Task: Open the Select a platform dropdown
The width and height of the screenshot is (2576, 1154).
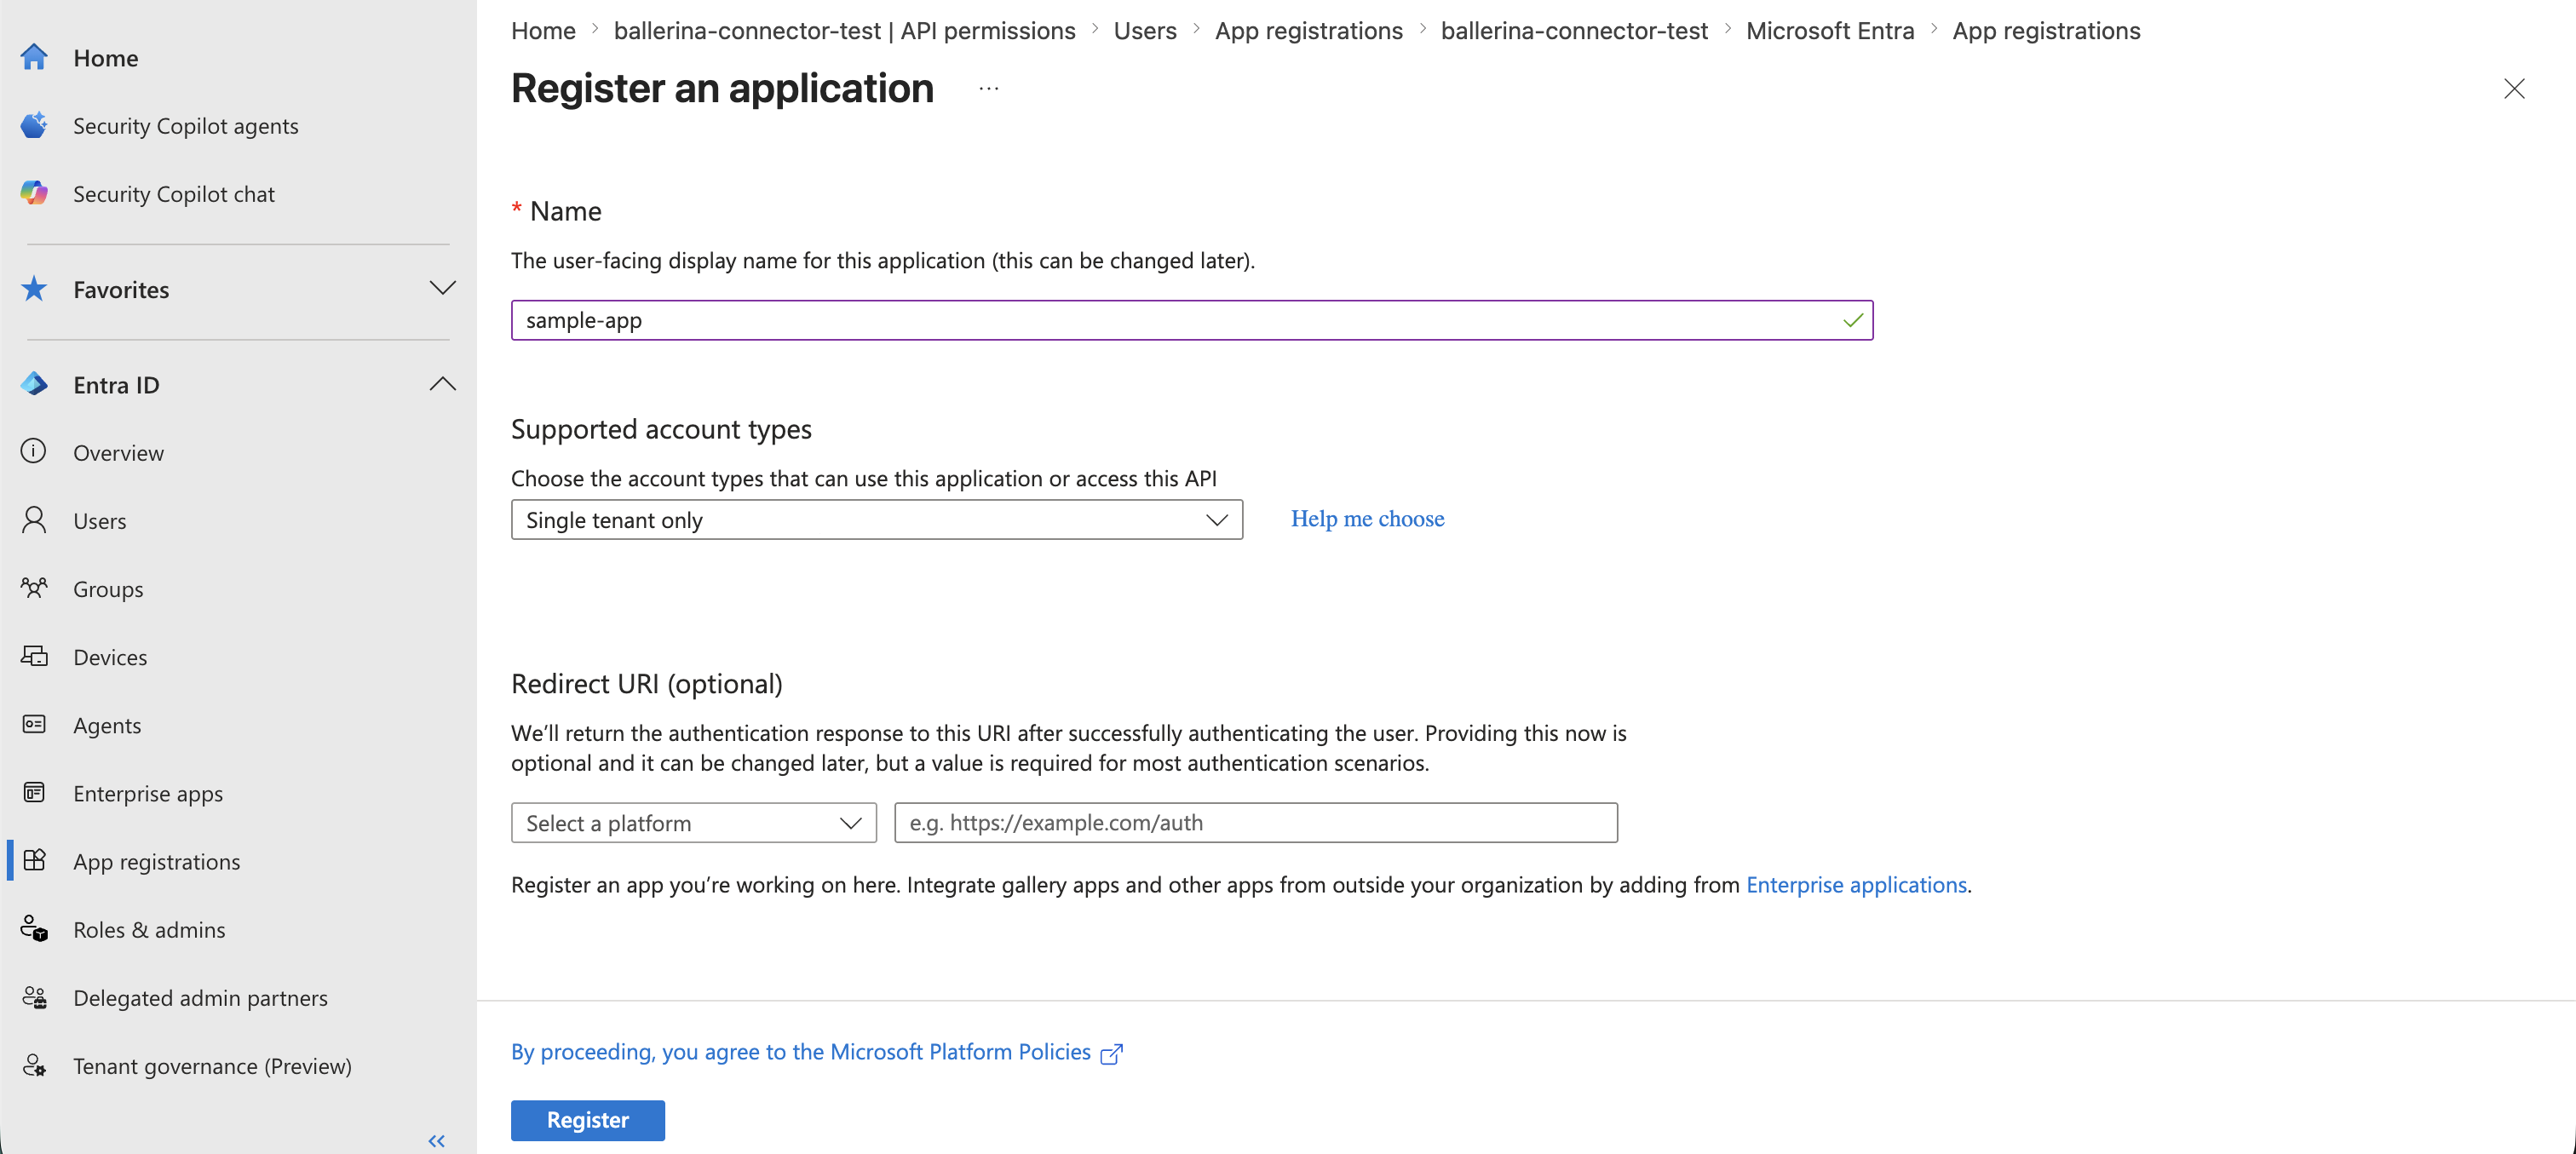Action: tap(693, 823)
